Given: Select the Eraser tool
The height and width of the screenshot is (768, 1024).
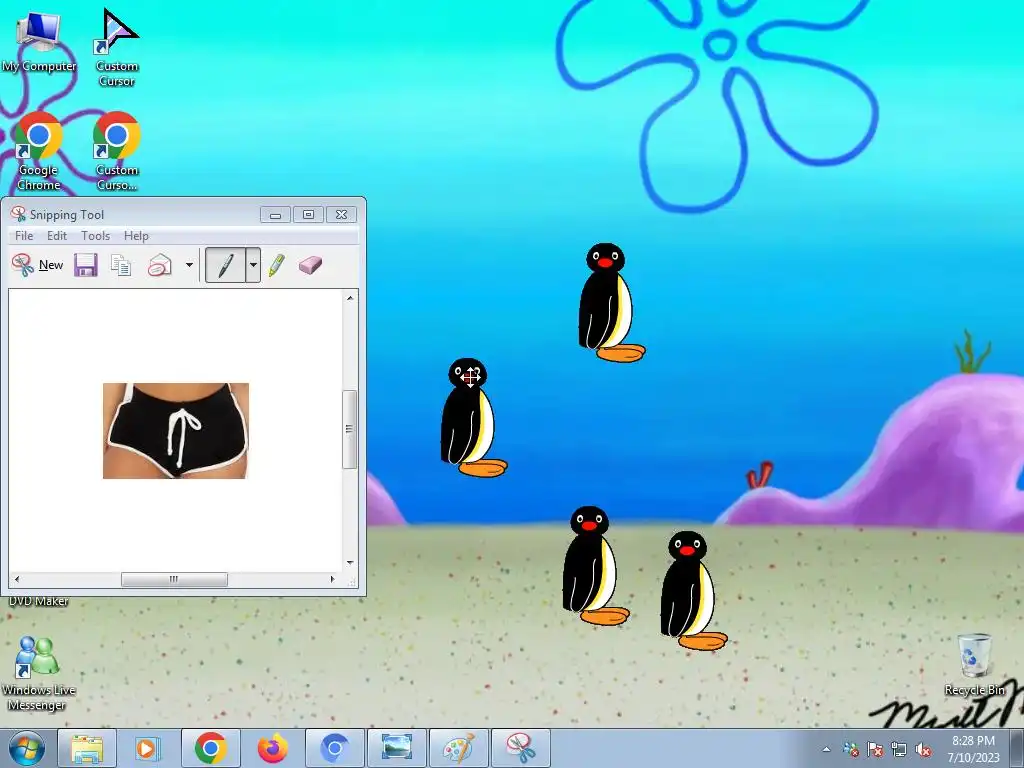Looking at the screenshot, I should pyautogui.click(x=310, y=264).
